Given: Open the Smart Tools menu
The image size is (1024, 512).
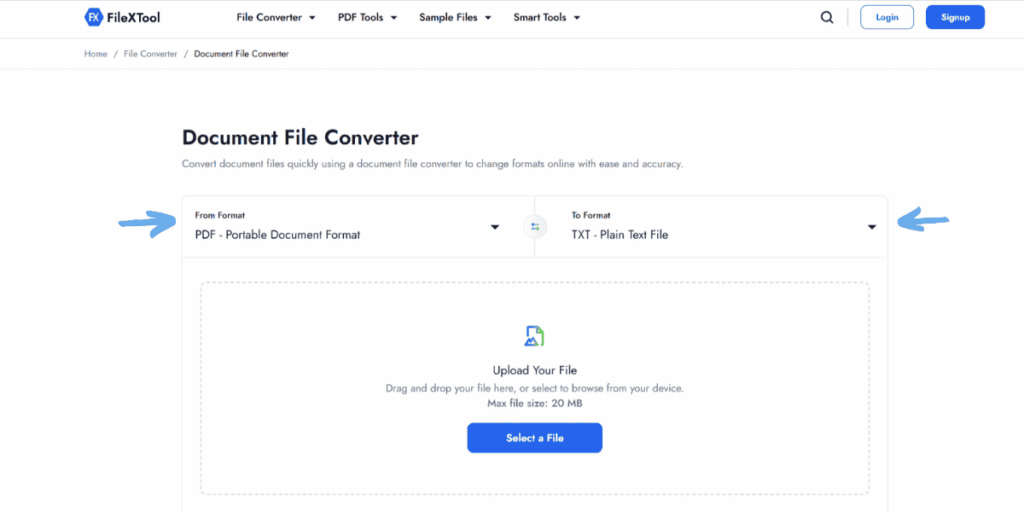Looking at the screenshot, I should (x=547, y=18).
